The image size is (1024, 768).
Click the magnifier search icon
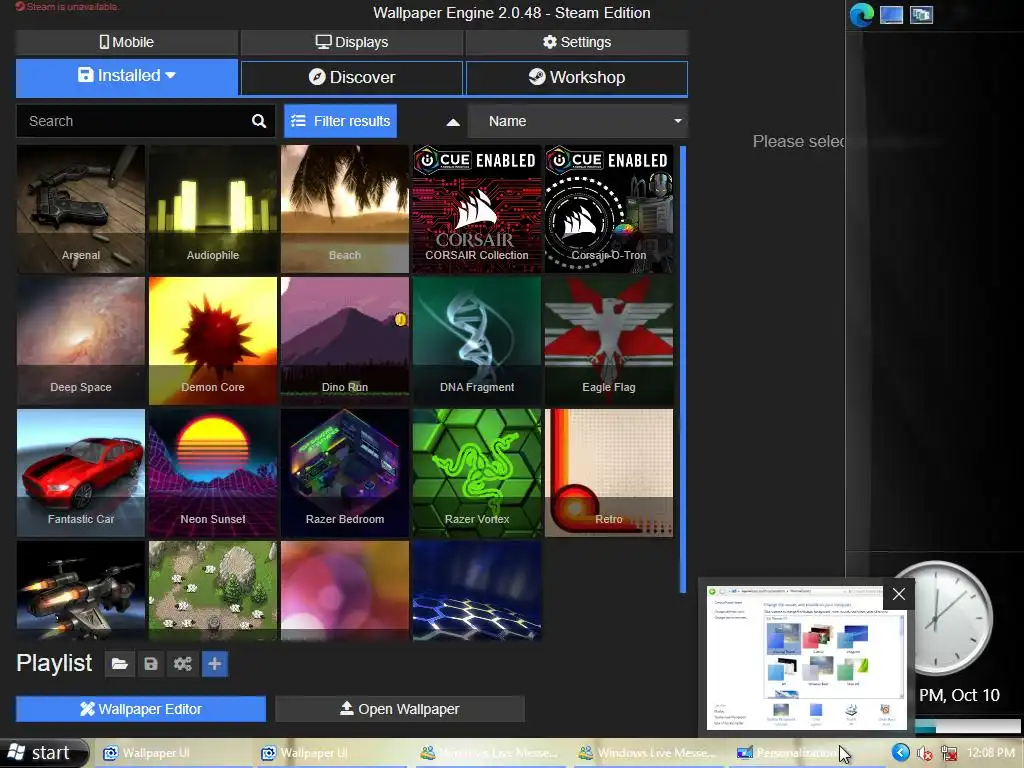259,121
